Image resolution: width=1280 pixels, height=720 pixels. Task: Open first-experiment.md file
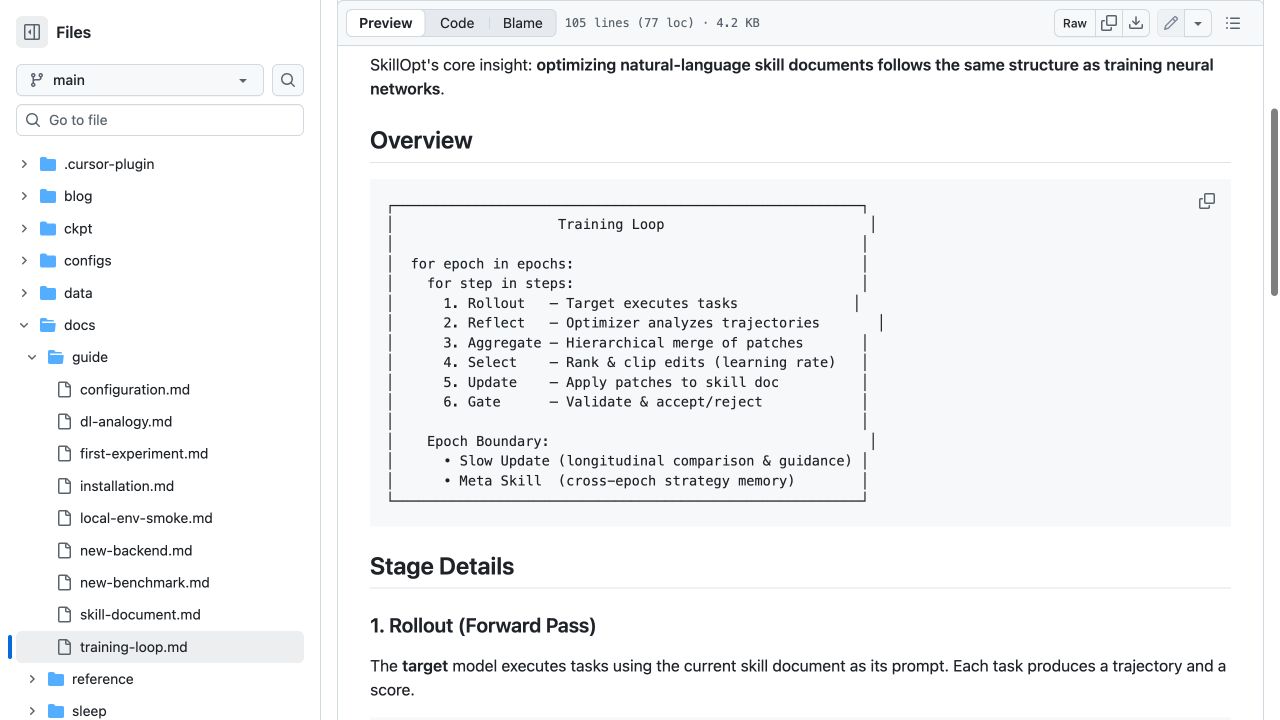pos(144,453)
